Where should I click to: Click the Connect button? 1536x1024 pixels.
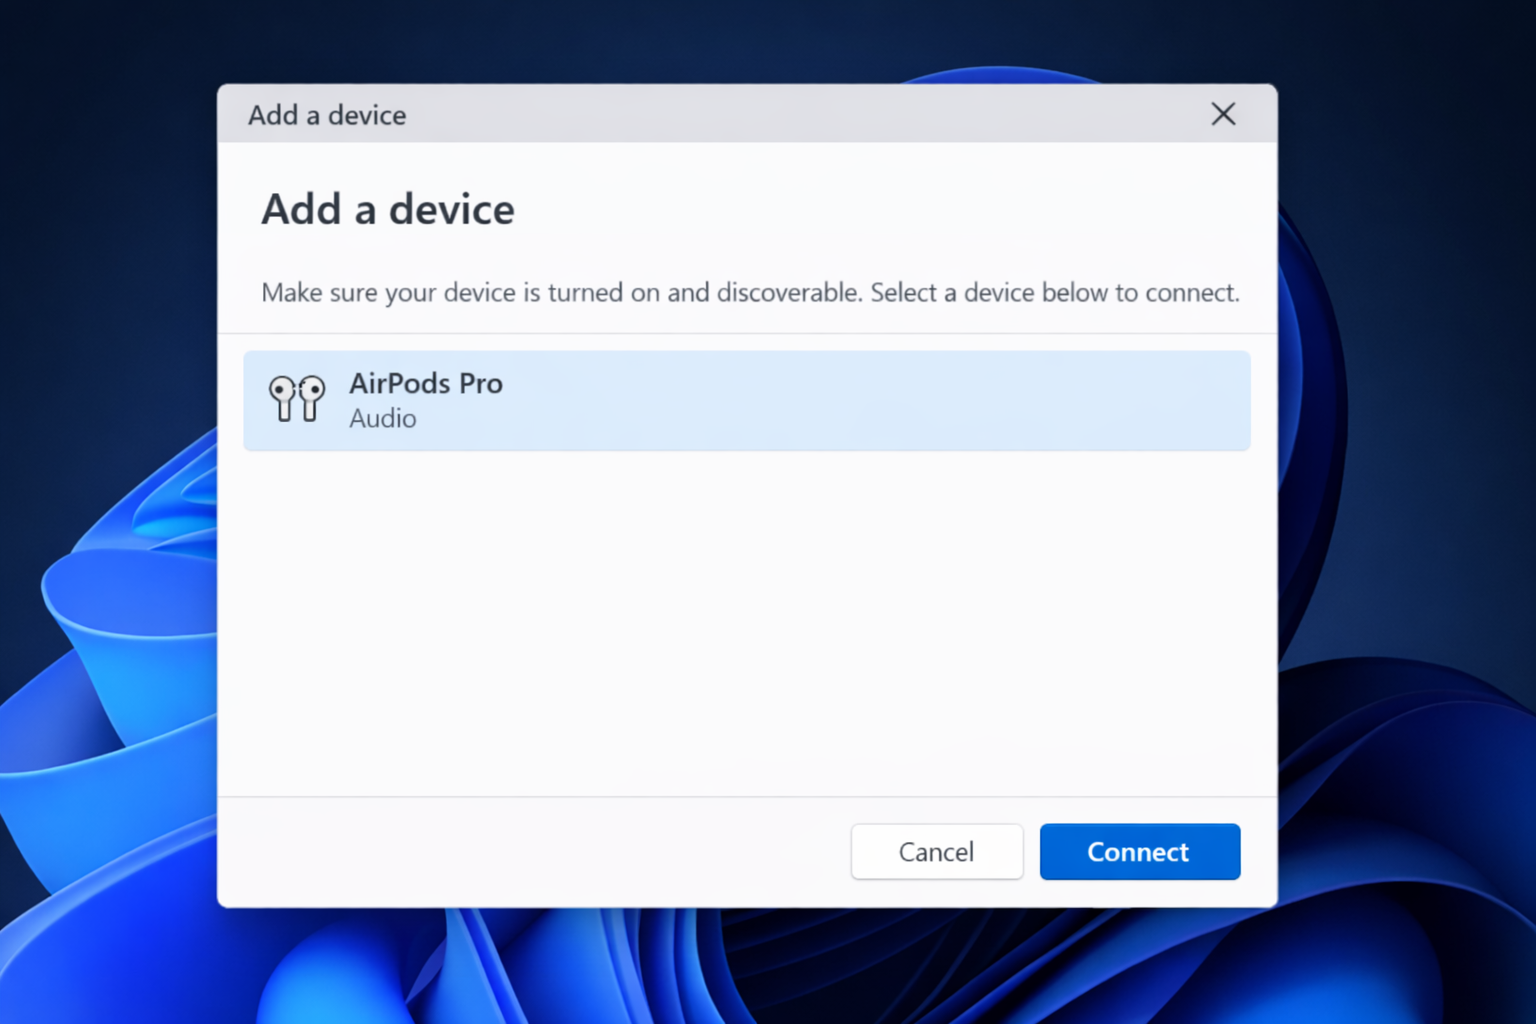(x=1140, y=852)
